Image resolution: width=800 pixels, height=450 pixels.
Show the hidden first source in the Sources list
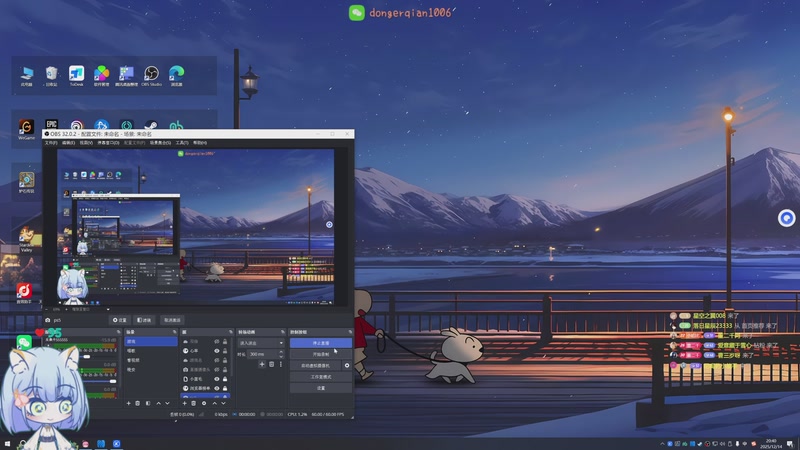point(217,341)
